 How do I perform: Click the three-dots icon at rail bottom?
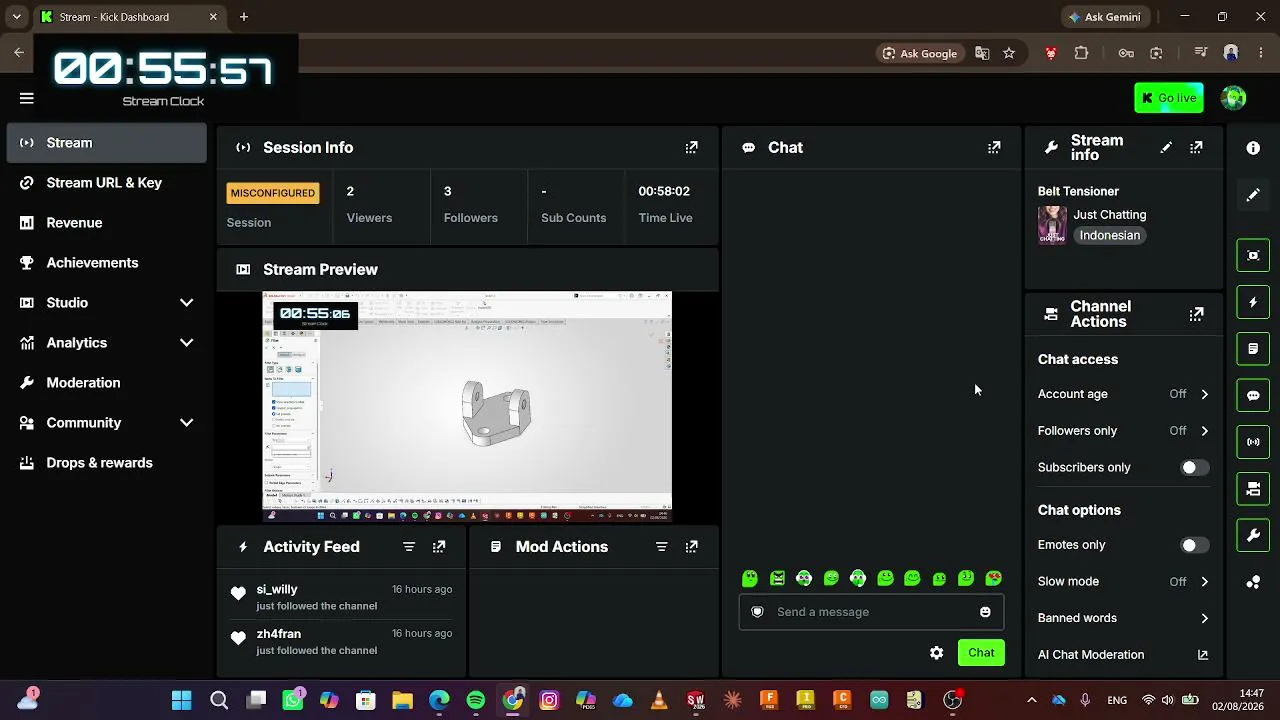coord(1253,583)
